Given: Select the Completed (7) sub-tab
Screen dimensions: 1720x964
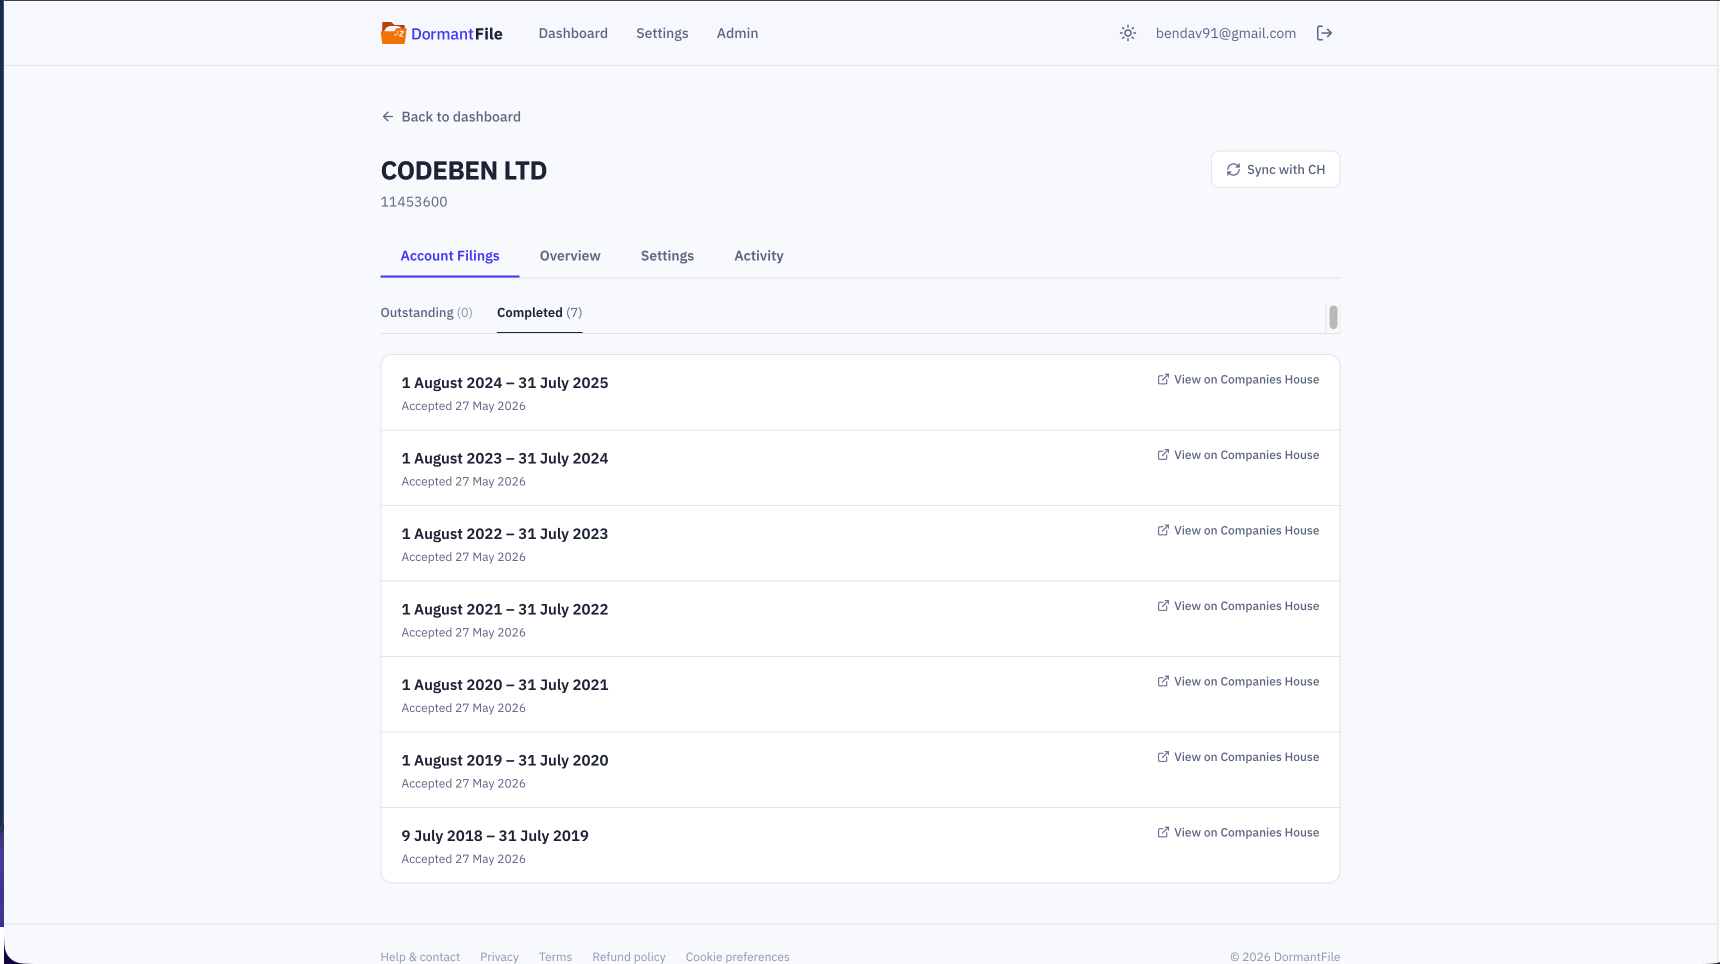Looking at the screenshot, I should [x=539, y=313].
